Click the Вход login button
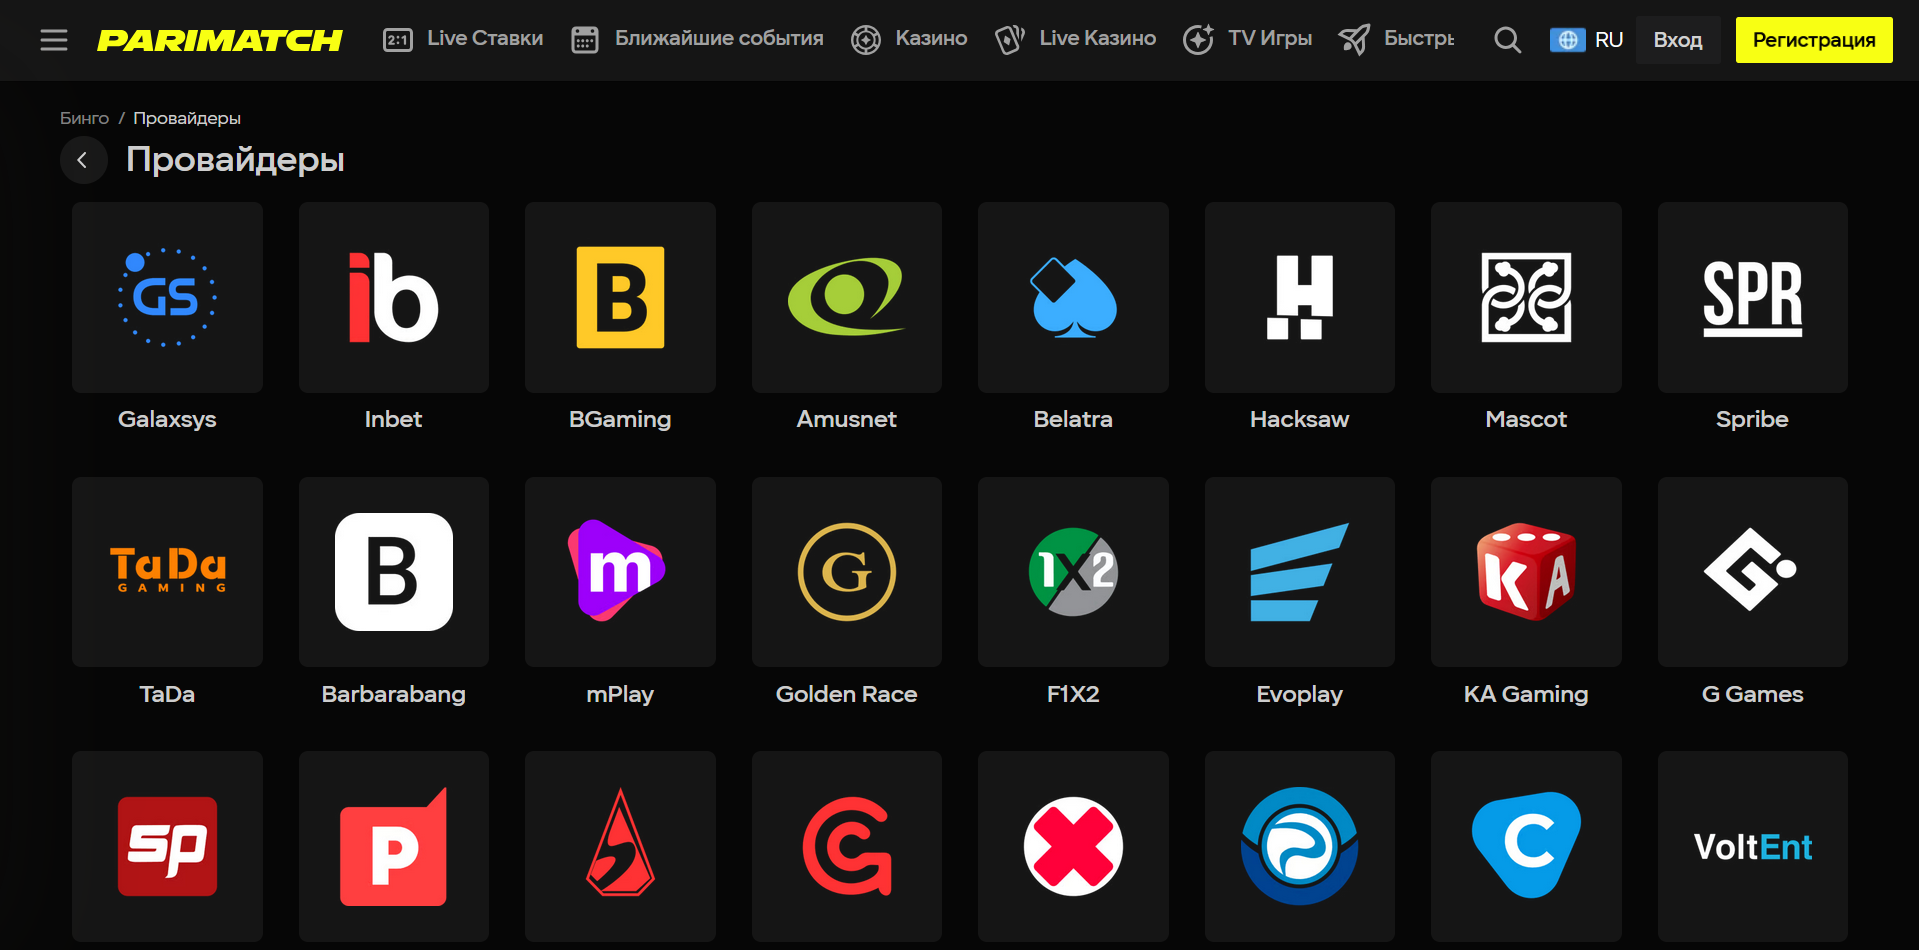1919x950 pixels. [1677, 40]
